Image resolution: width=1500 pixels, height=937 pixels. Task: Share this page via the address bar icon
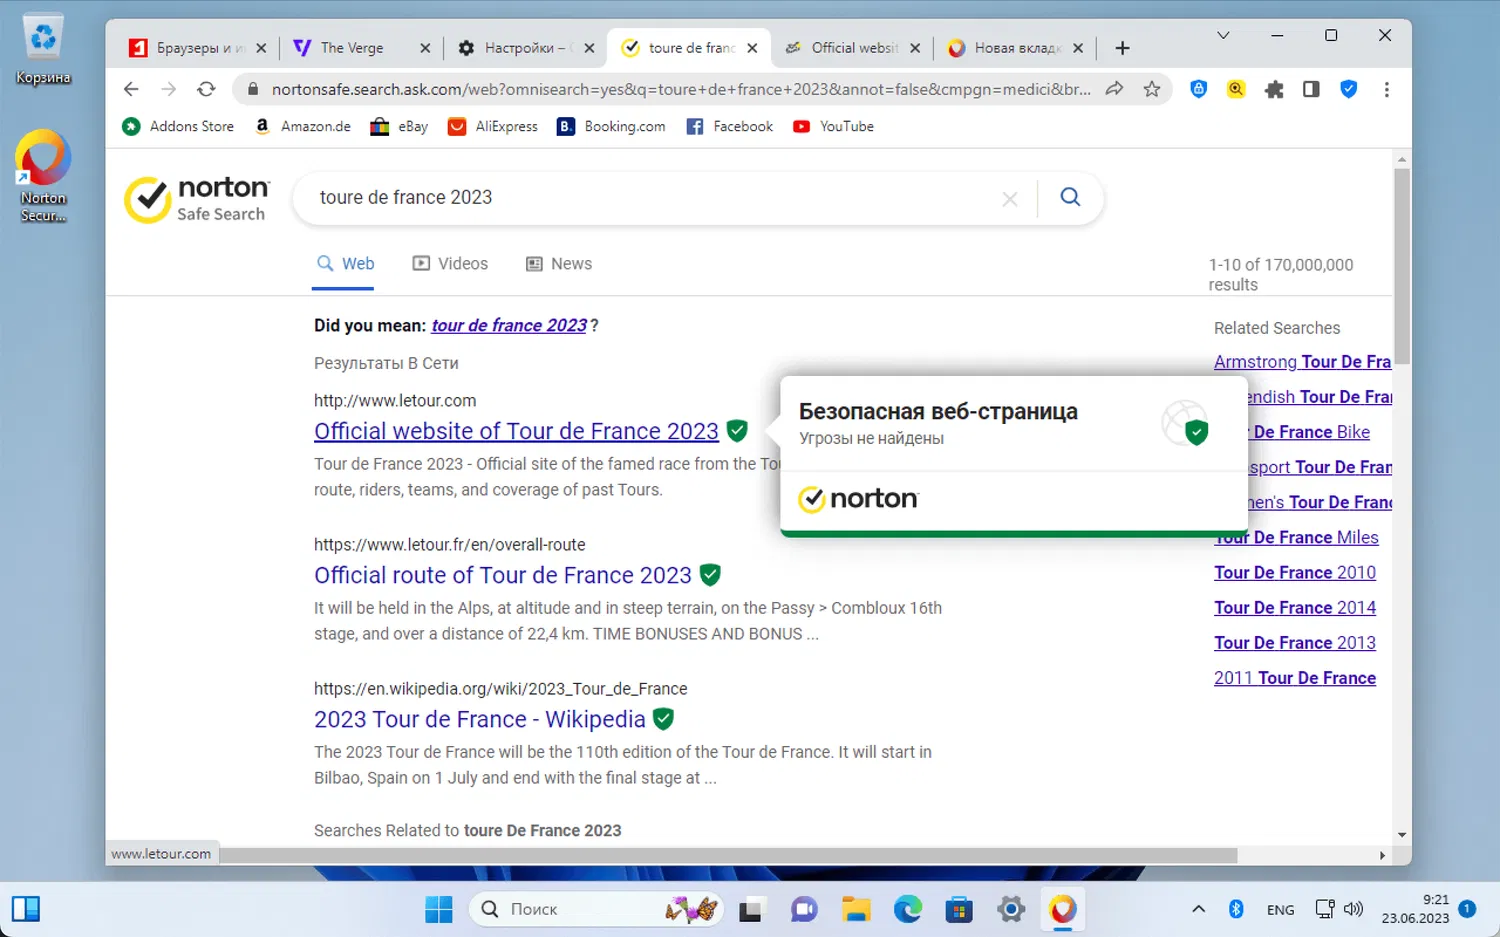point(1114,89)
